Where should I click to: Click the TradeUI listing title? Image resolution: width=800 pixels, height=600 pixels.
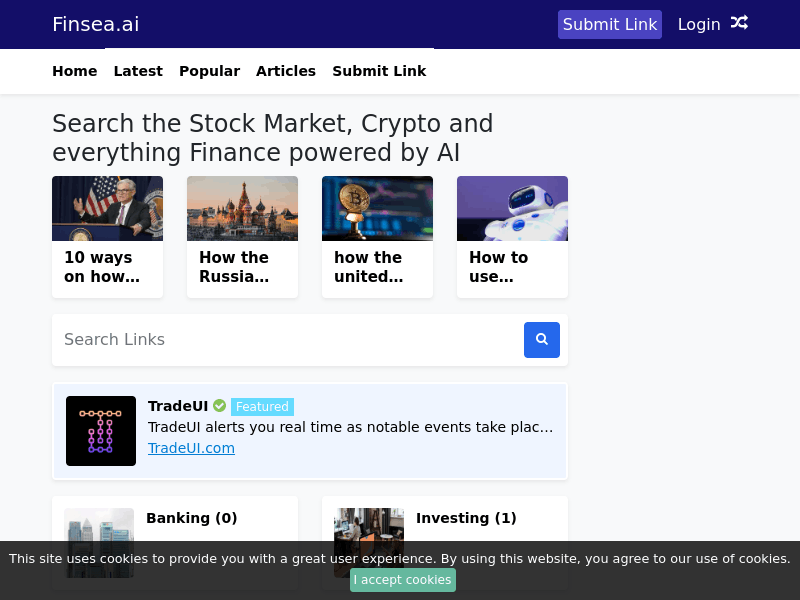178,406
